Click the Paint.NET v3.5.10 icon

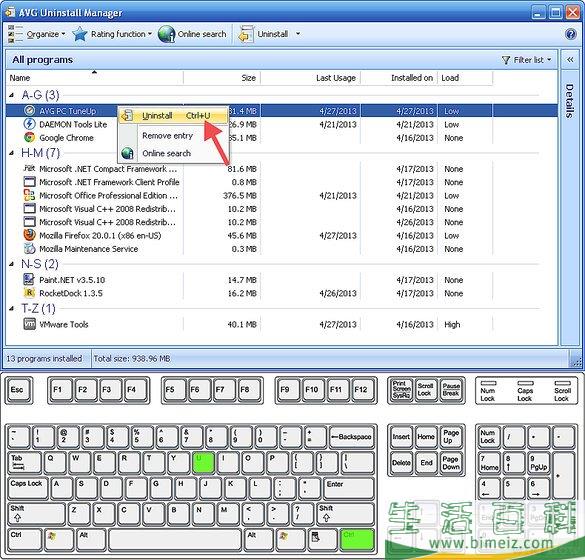[29, 279]
